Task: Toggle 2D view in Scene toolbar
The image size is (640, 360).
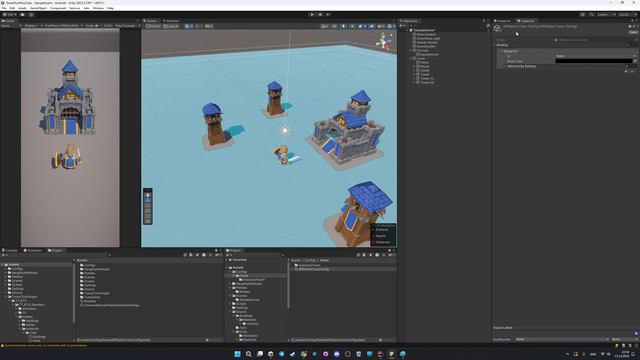Action: [334, 26]
